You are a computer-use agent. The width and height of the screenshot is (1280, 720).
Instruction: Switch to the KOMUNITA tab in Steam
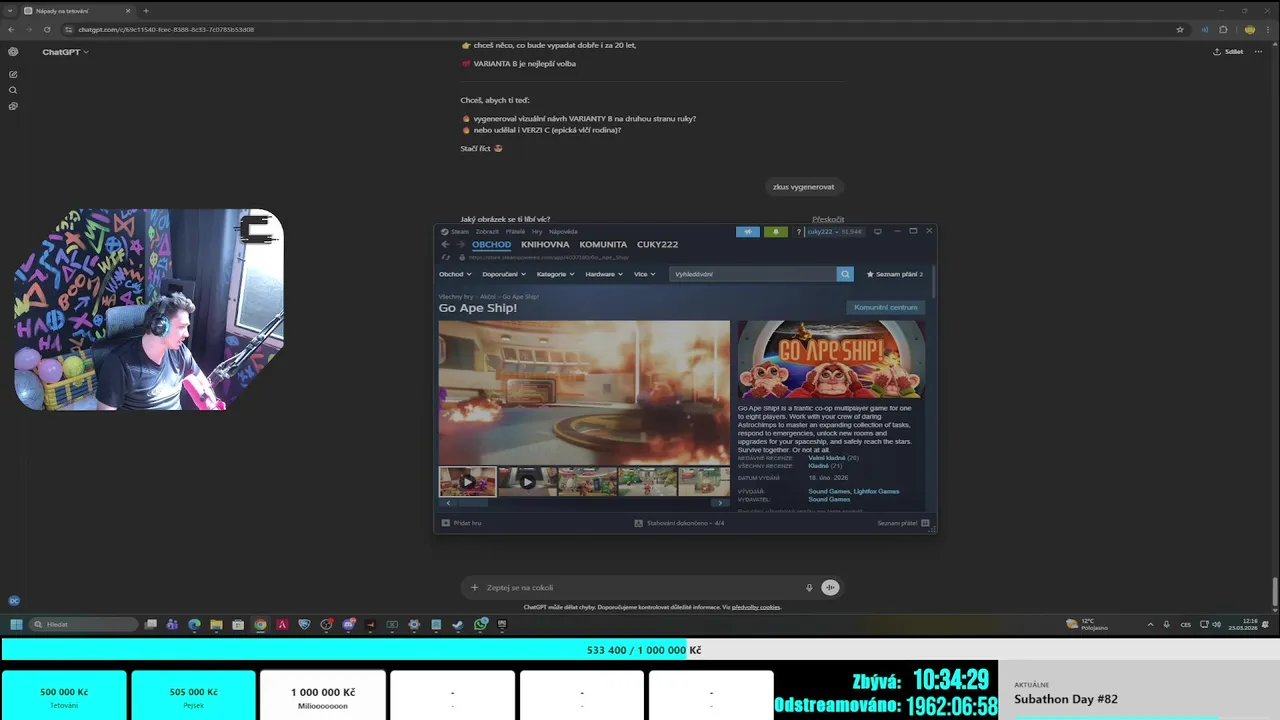(603, 244)
